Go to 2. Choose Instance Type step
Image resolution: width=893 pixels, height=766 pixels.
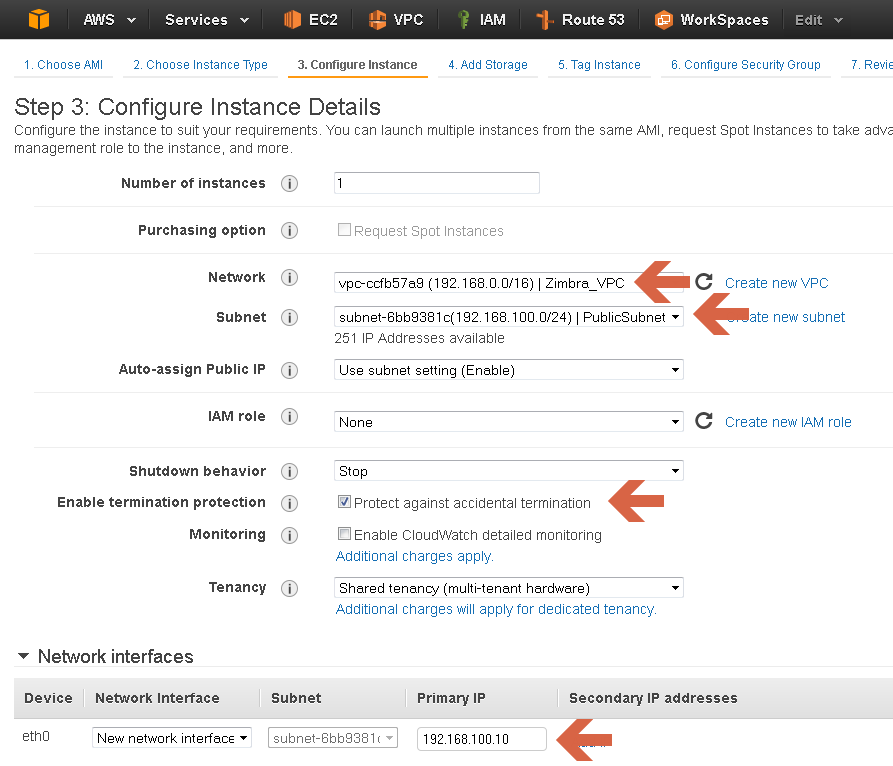200,65
